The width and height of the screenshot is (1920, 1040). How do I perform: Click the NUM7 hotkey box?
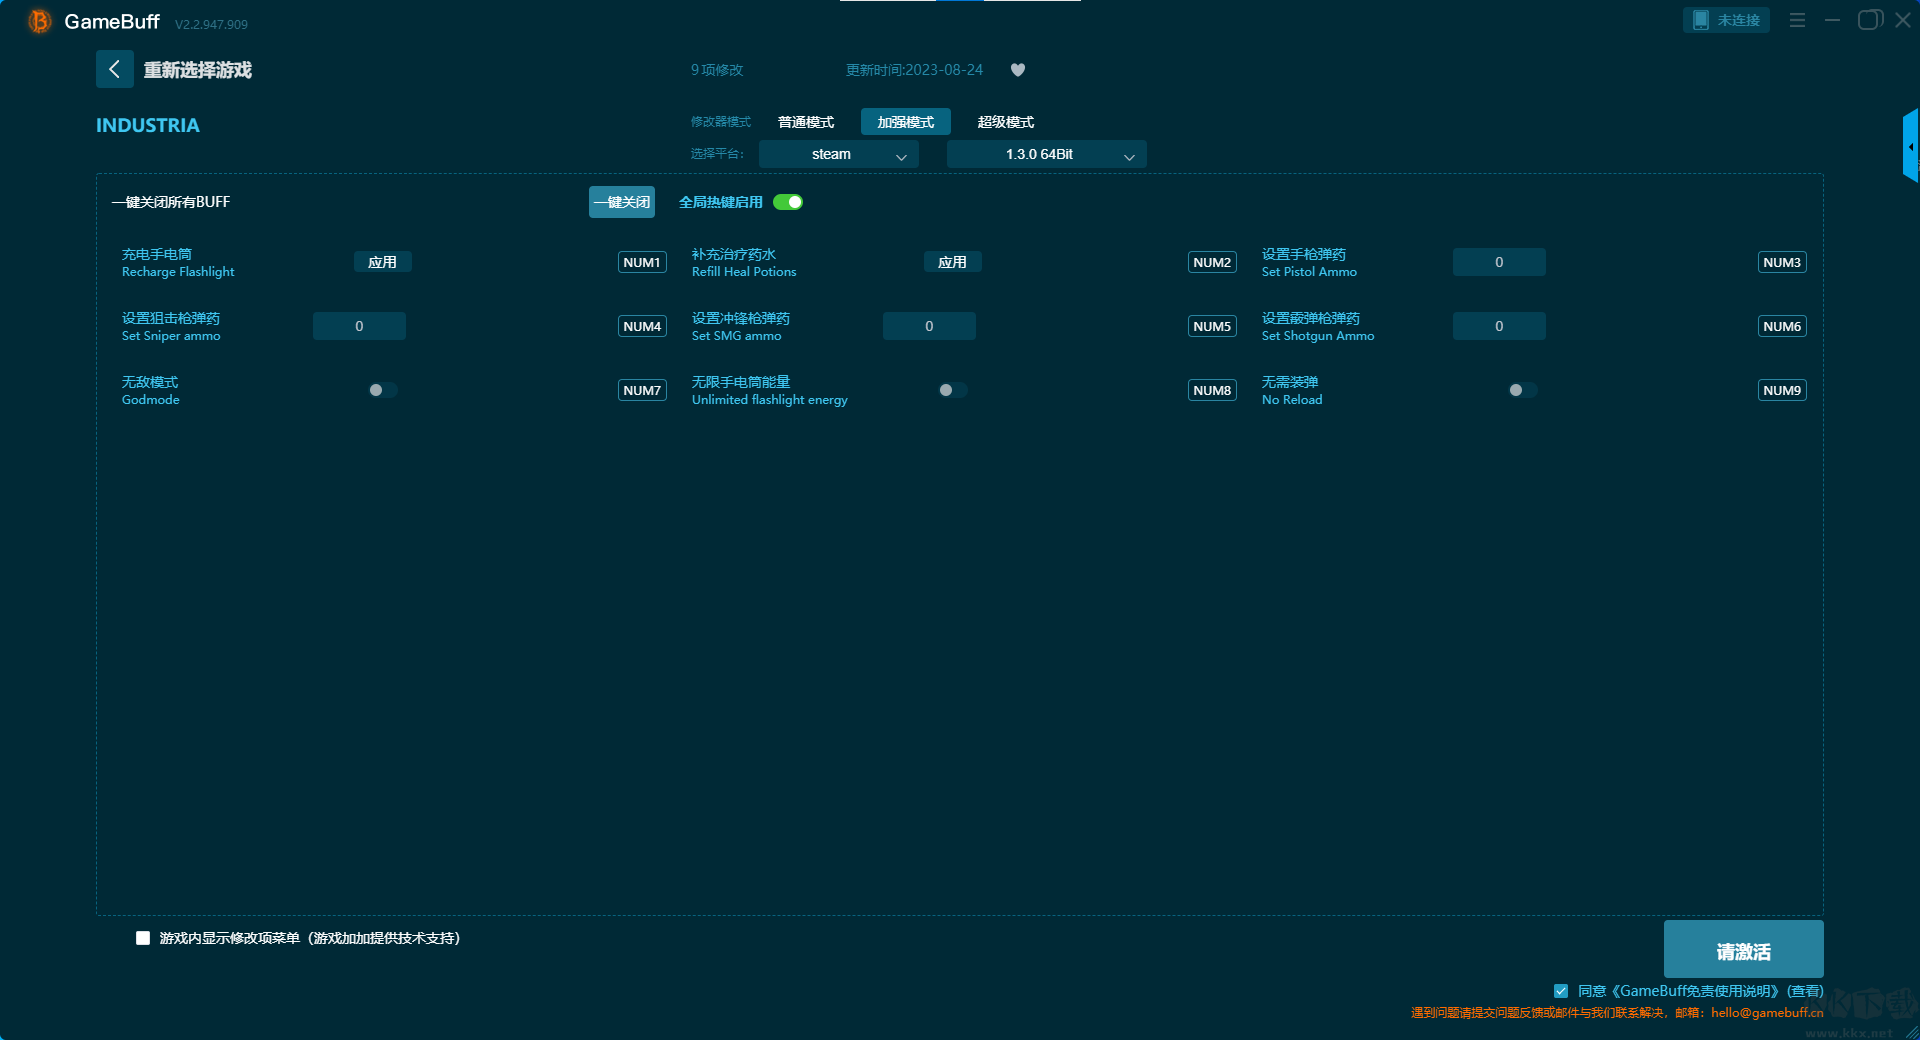(642, 390)
